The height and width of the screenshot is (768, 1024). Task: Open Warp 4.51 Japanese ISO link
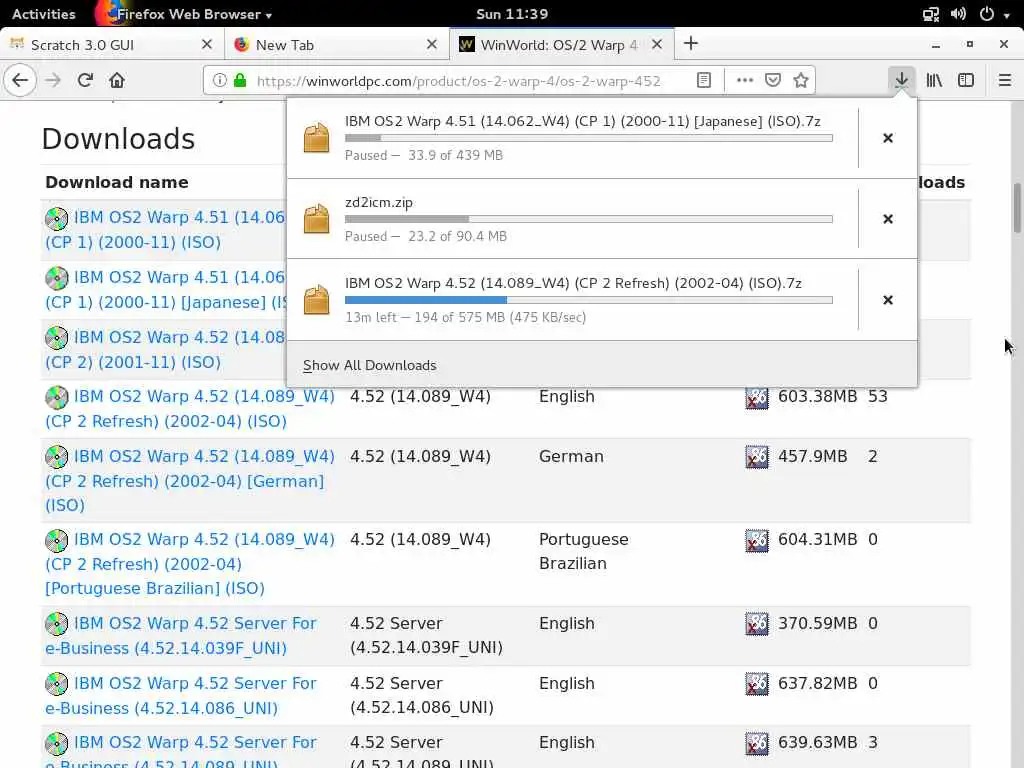pyautogui.click(x=166, y=289)
